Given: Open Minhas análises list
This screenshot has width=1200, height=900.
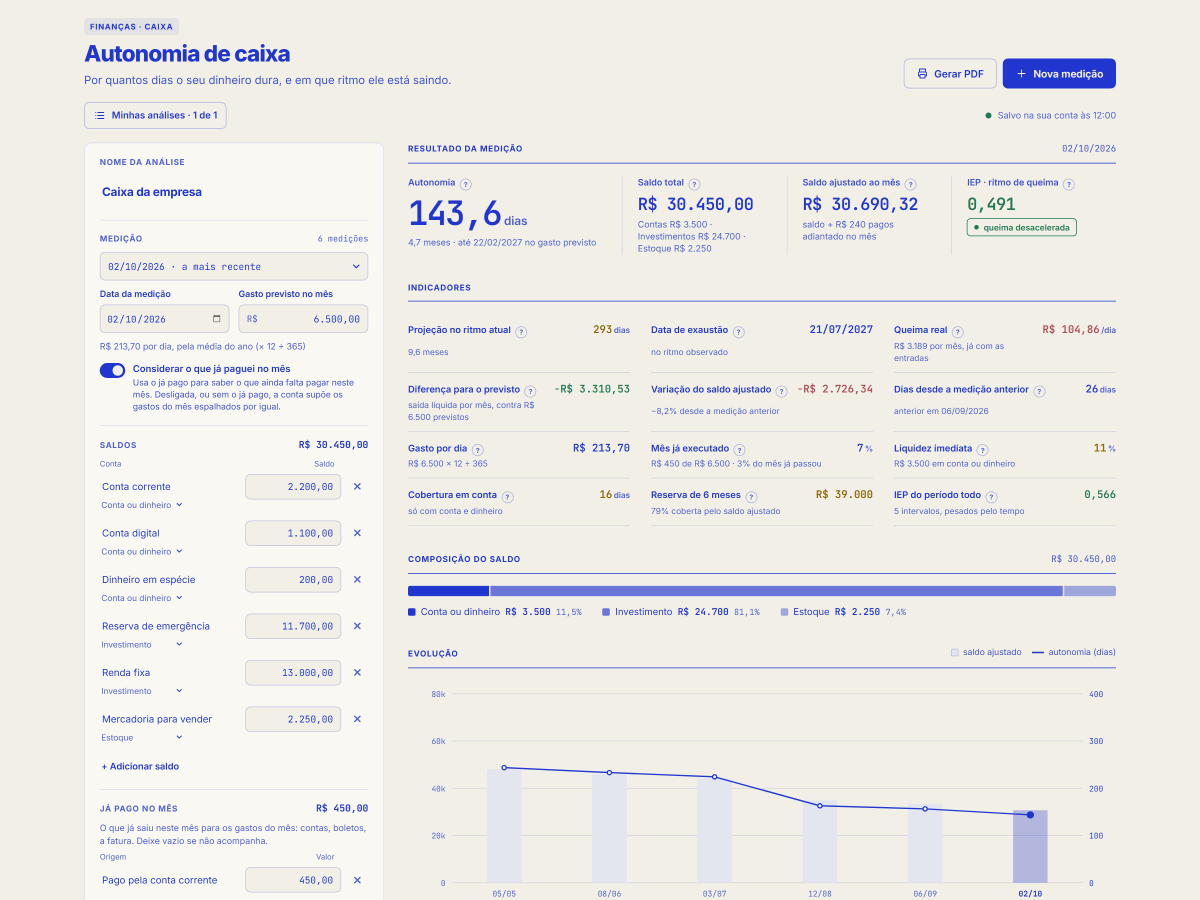Looking at the screenshot, I should pos(156,115).
